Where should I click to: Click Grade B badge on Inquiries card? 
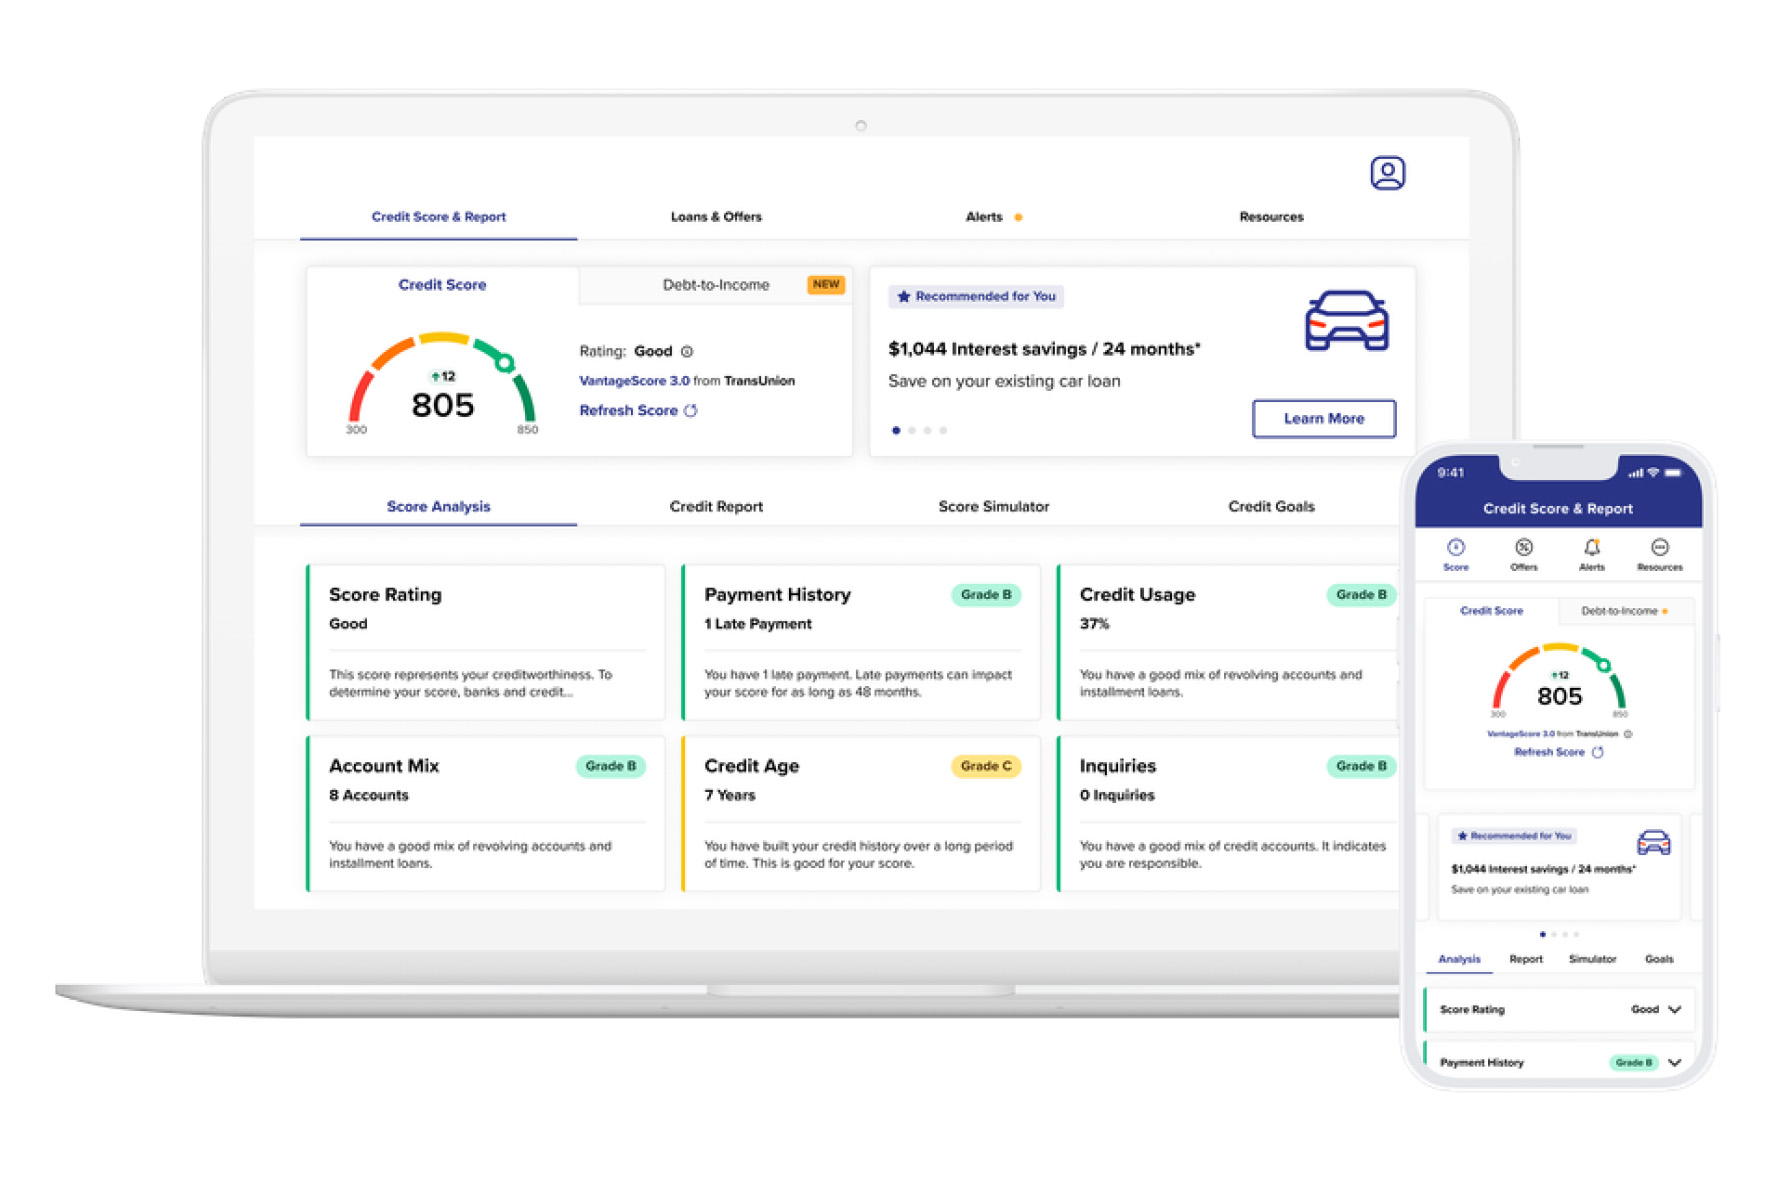point(1361,766)
